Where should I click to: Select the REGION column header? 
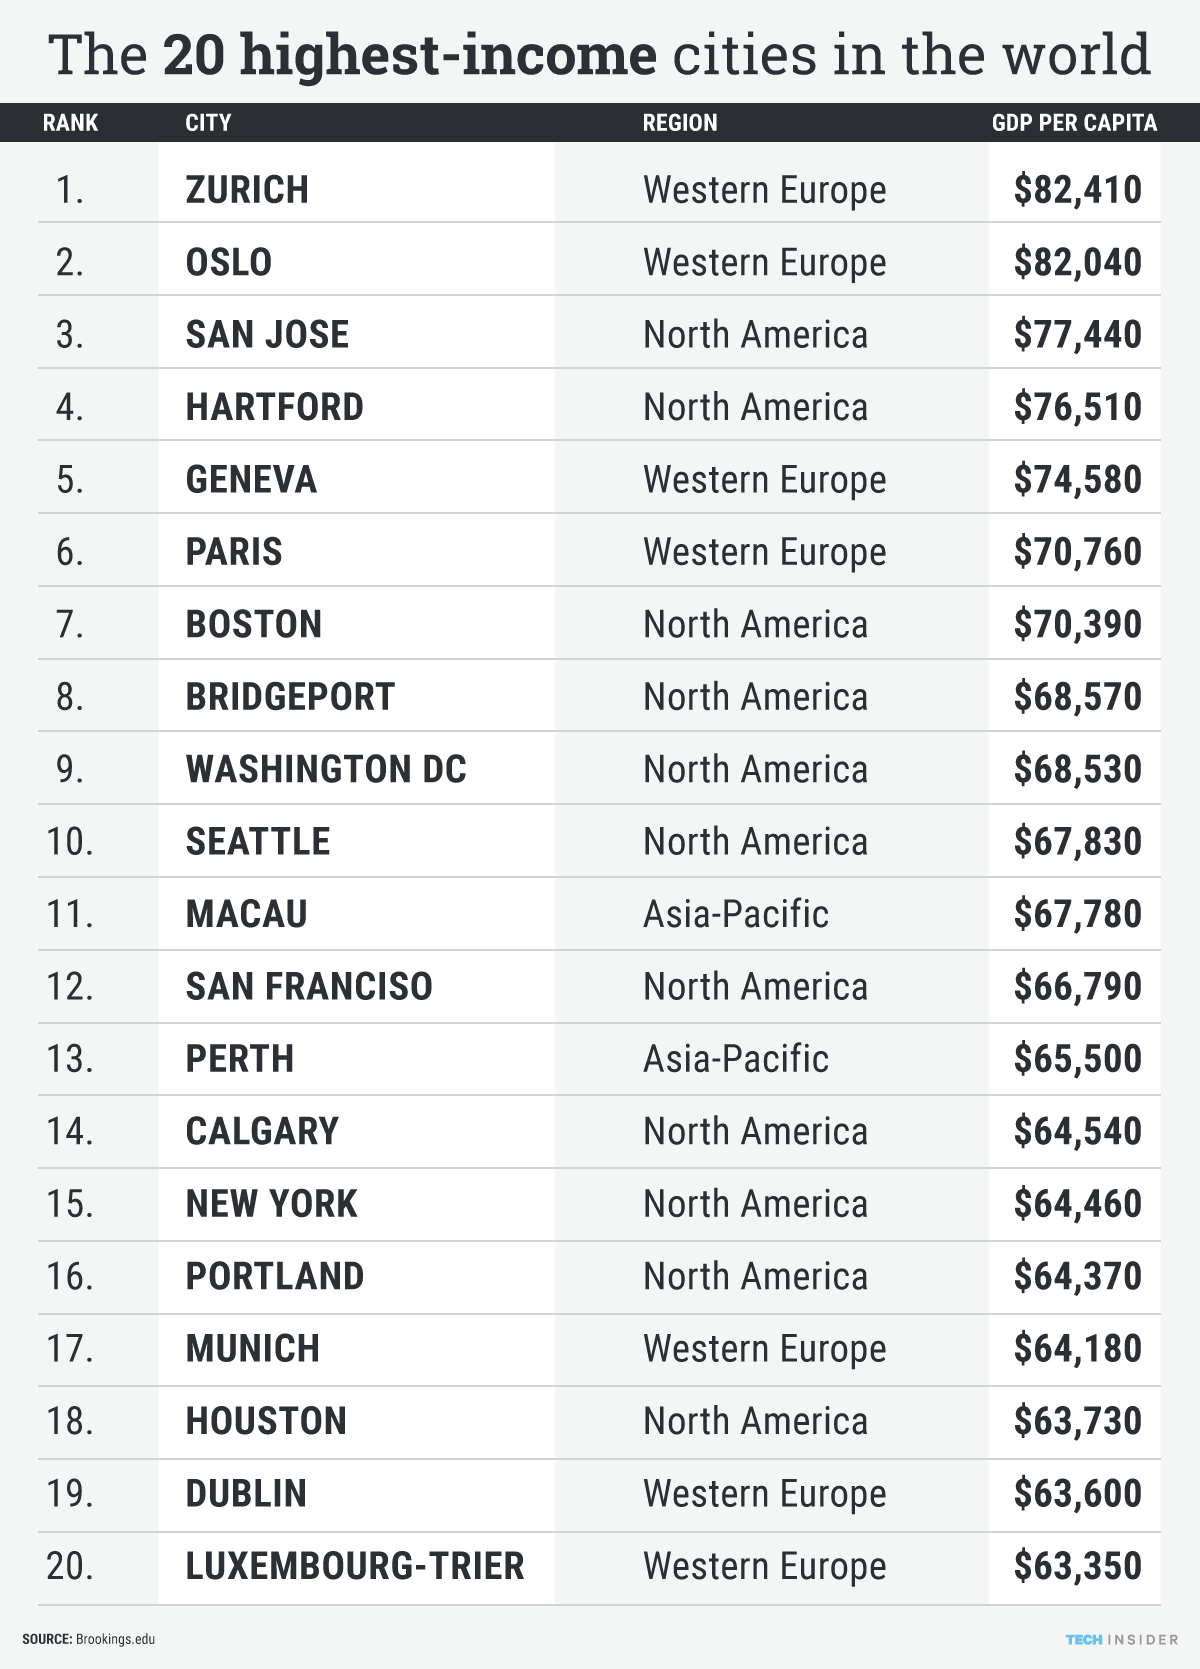point(680,123)
